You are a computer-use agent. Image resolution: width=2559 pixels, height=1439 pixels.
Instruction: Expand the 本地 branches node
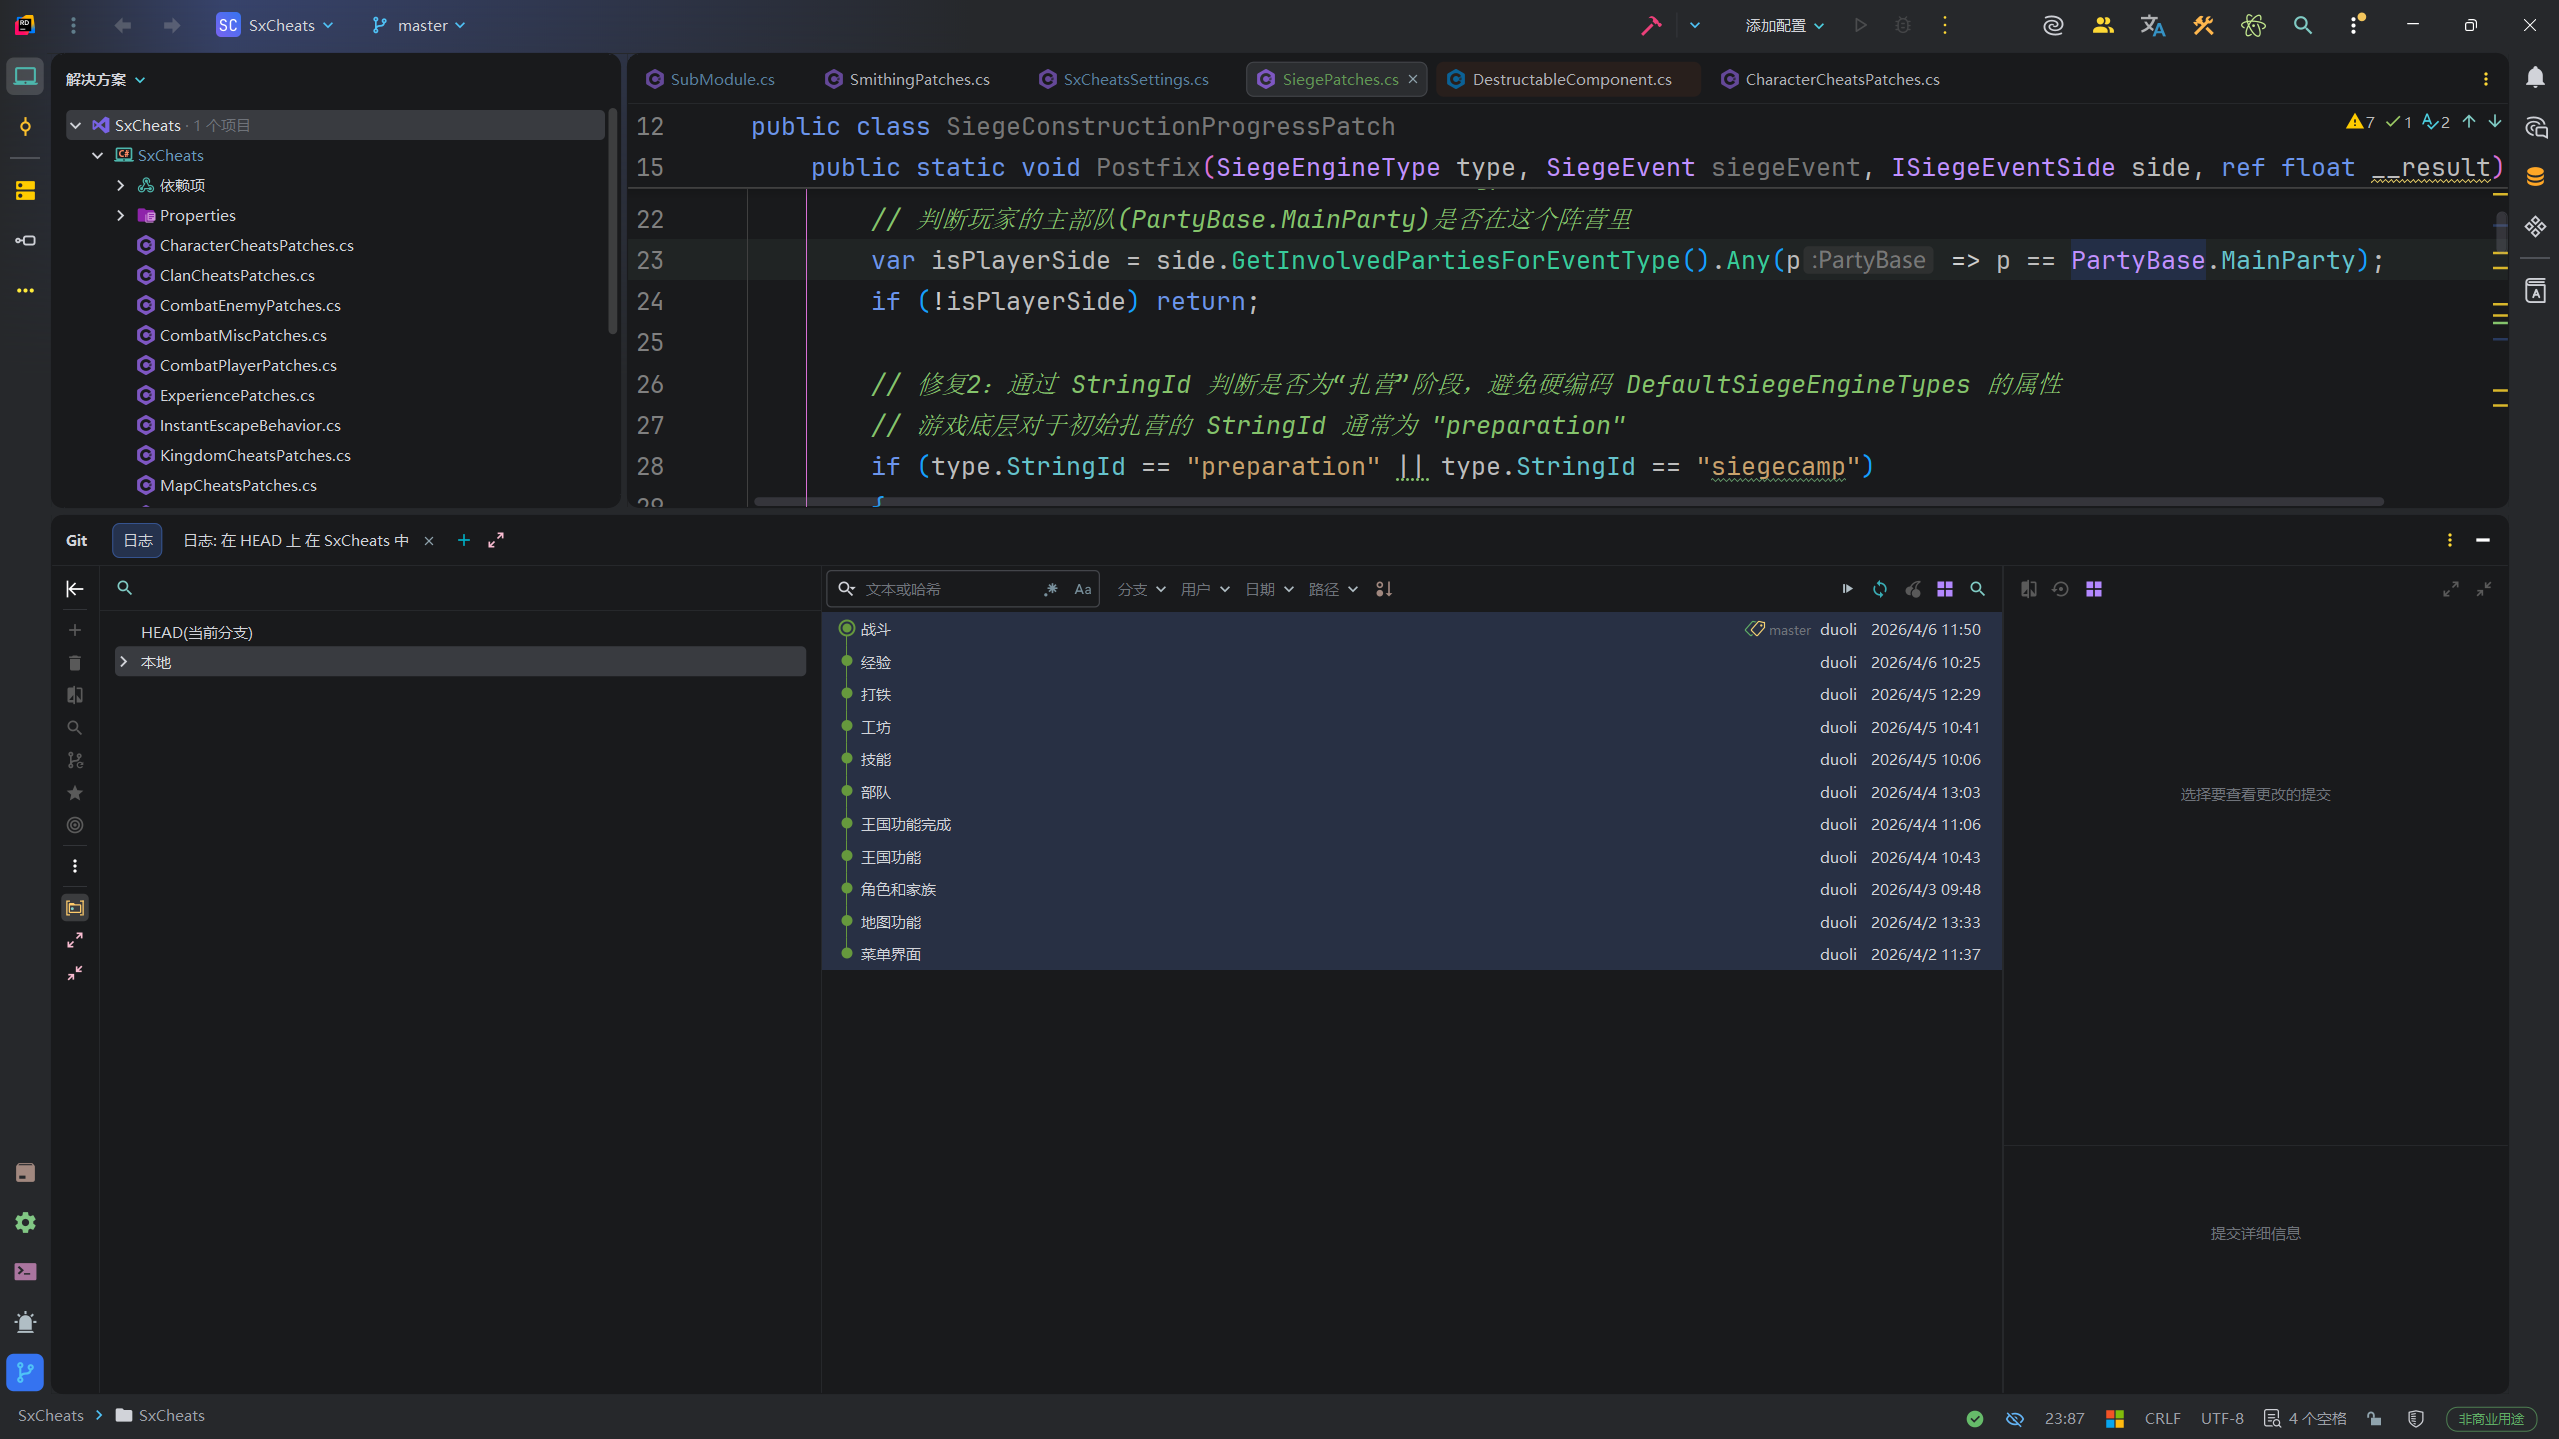coord(124,662)
